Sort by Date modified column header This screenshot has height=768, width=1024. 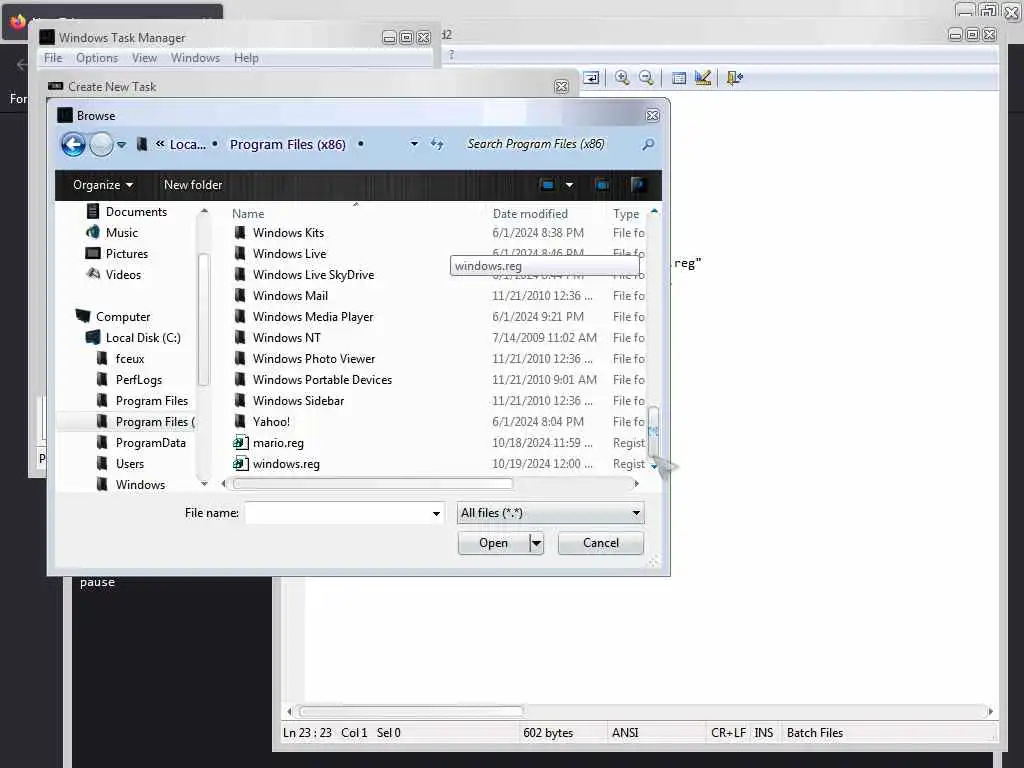click(530, 214)
